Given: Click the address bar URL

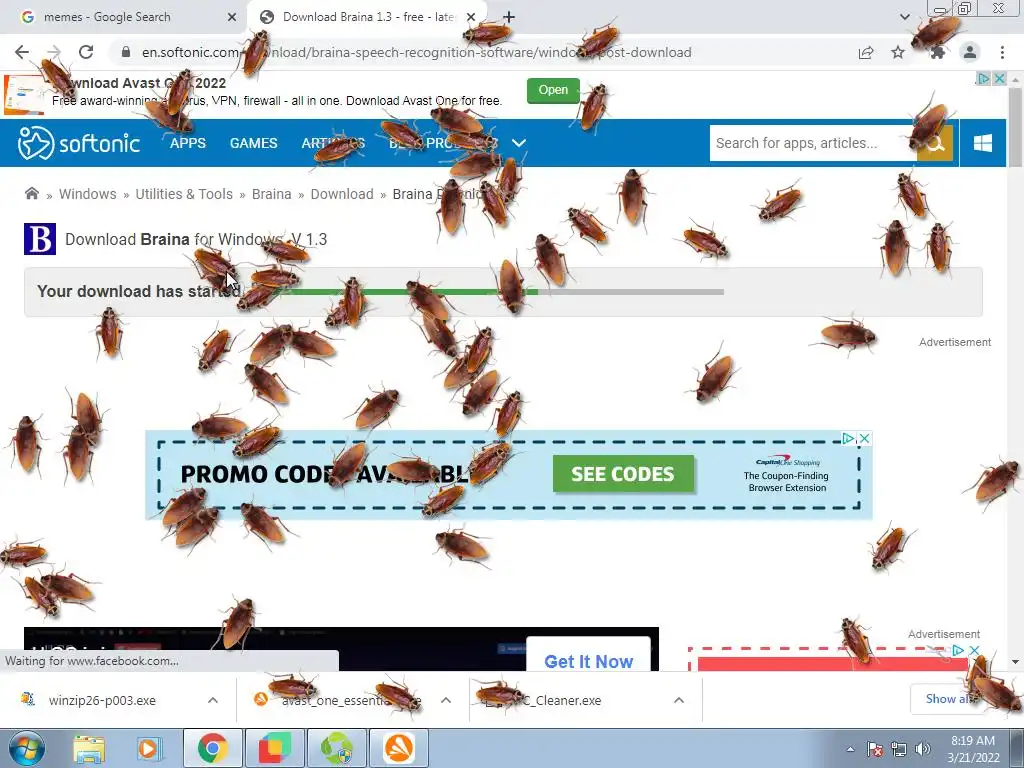Looking at the screenshot, I should coord(417,52).
